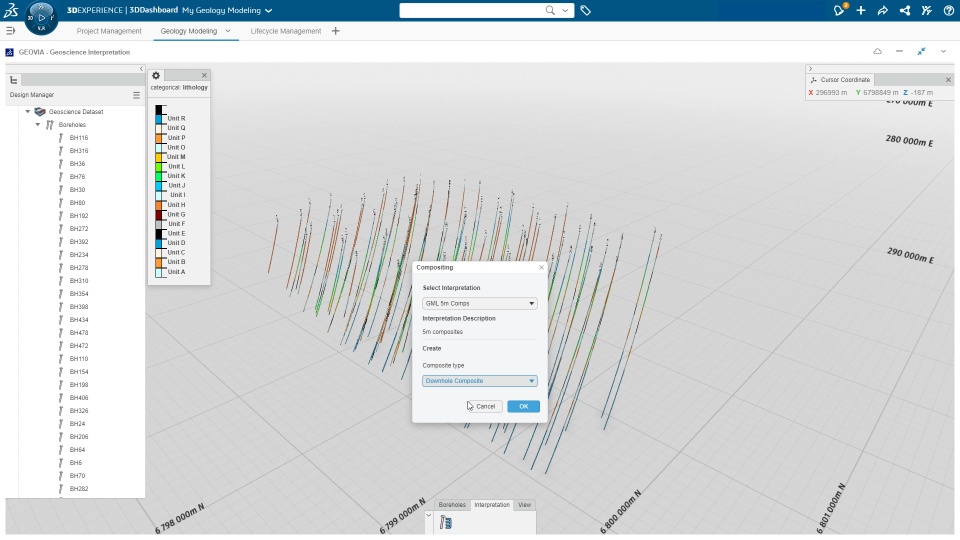
Task: Minimize the widget with dash icon
Action: pos(899,51)
